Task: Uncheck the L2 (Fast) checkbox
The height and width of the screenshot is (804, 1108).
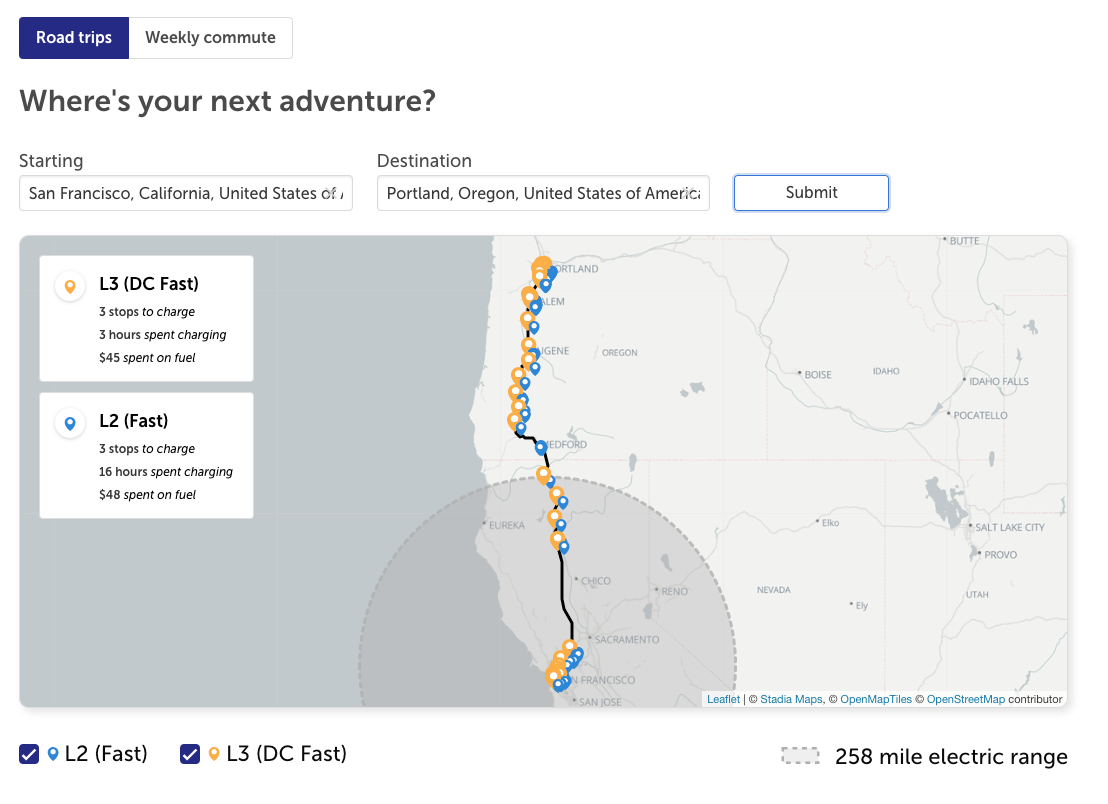Action: 29,754
